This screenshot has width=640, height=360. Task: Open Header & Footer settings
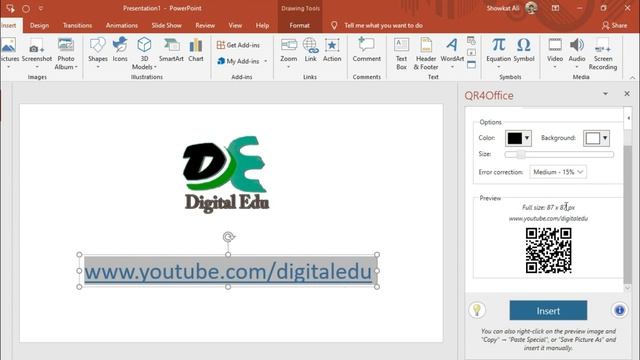tap(426, 53)
